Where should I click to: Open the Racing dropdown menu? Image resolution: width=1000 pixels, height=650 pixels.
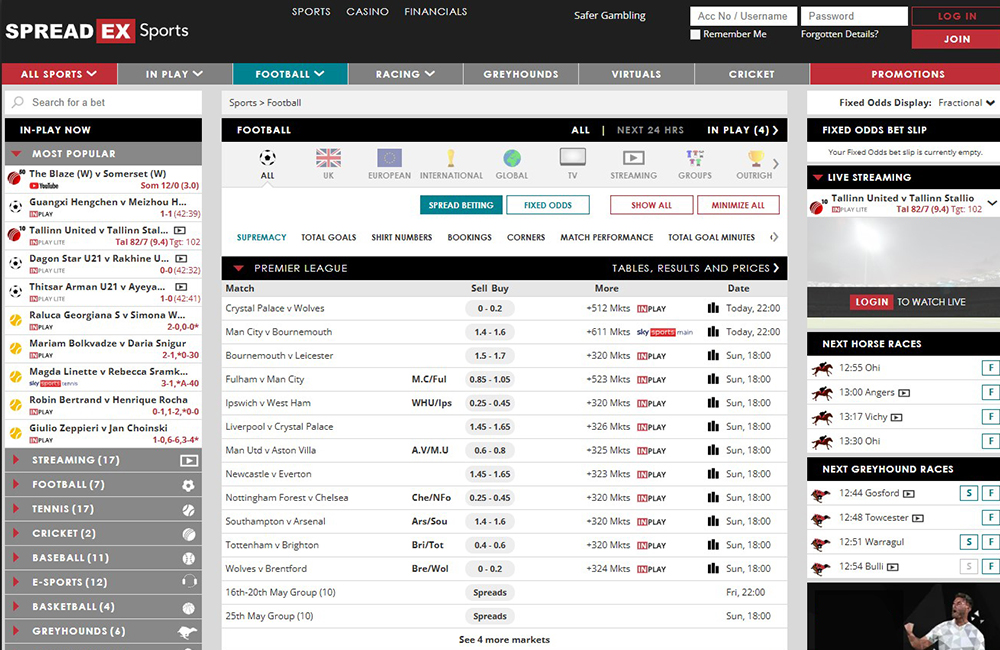click(x=406, y=74)
